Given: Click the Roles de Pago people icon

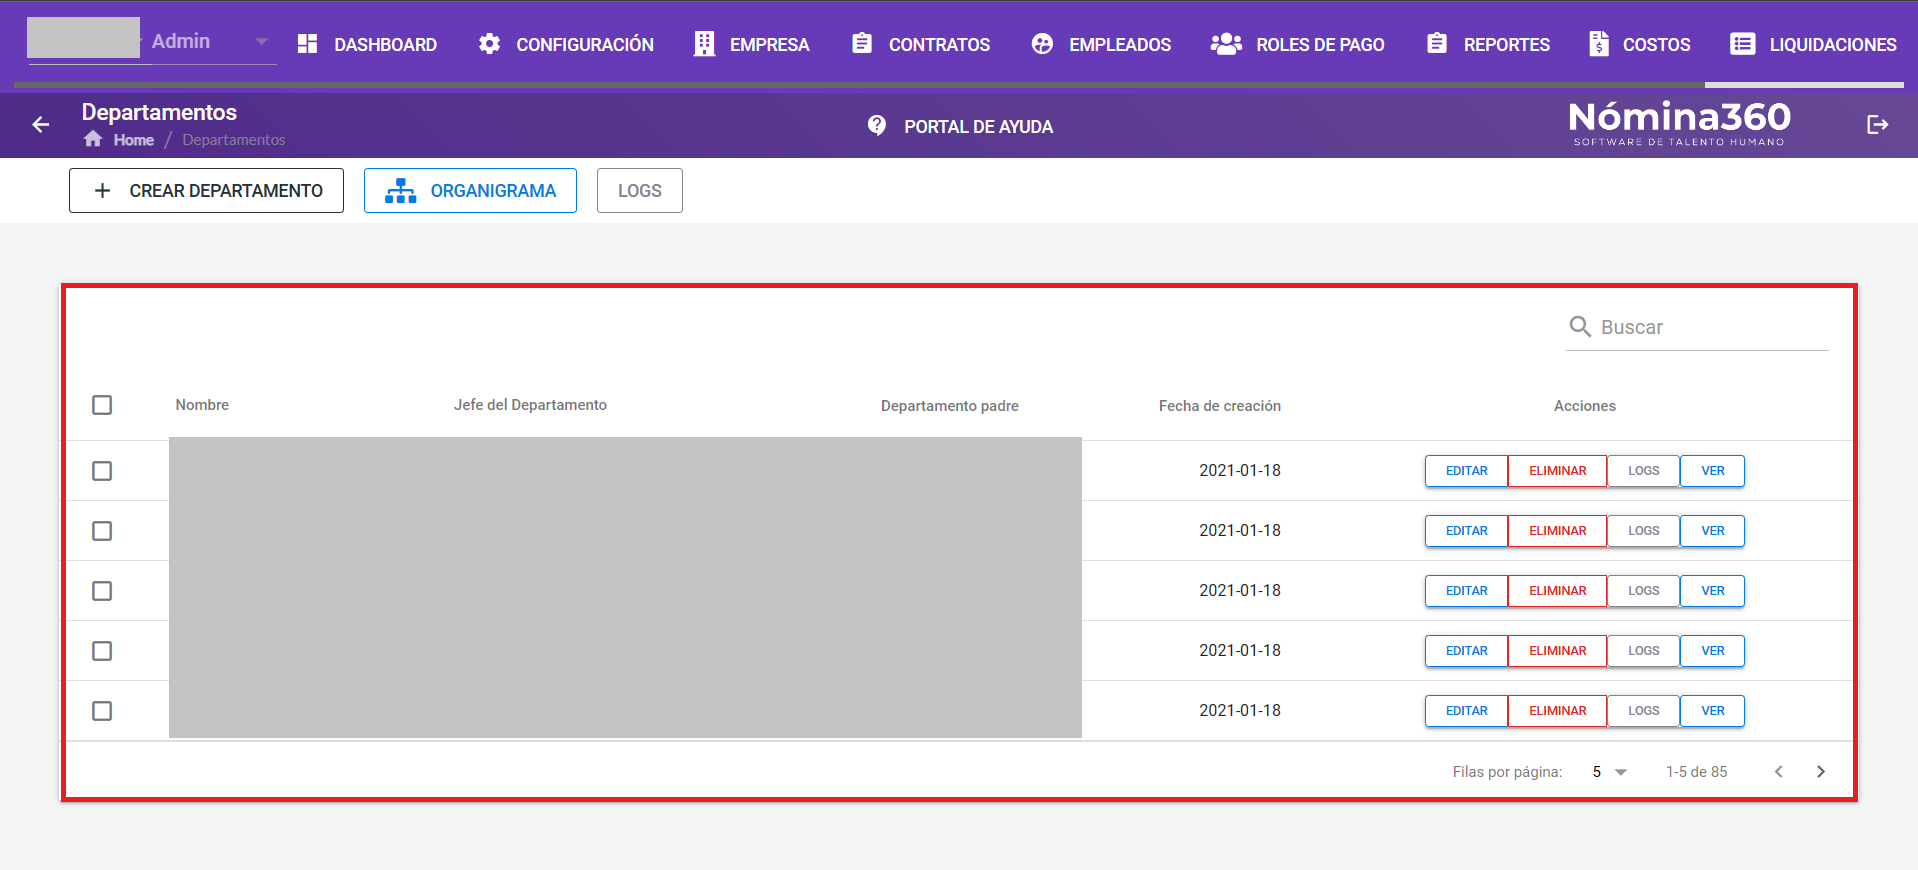Looking at the screenshot, I should 1226,44.
